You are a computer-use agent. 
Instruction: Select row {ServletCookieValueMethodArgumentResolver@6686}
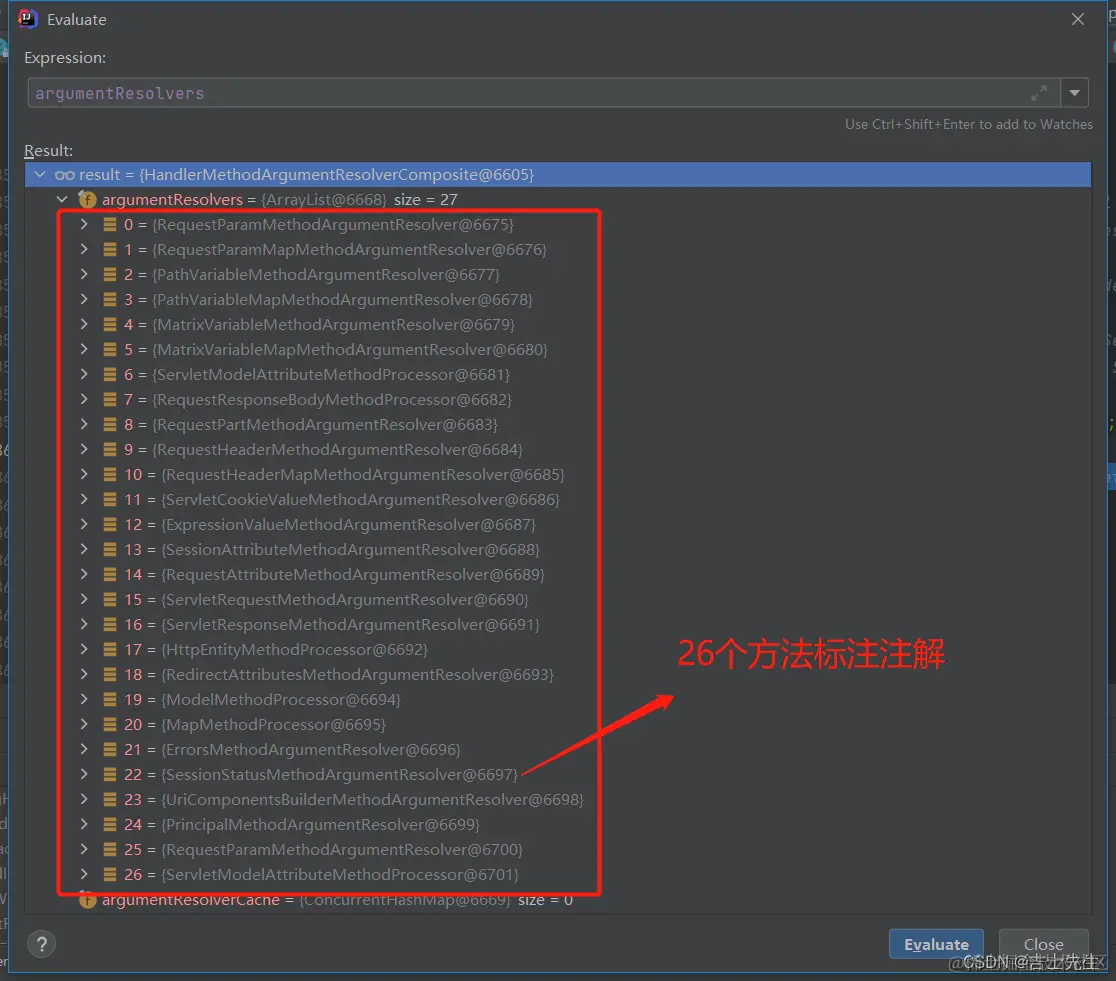(x=558, y=499)
